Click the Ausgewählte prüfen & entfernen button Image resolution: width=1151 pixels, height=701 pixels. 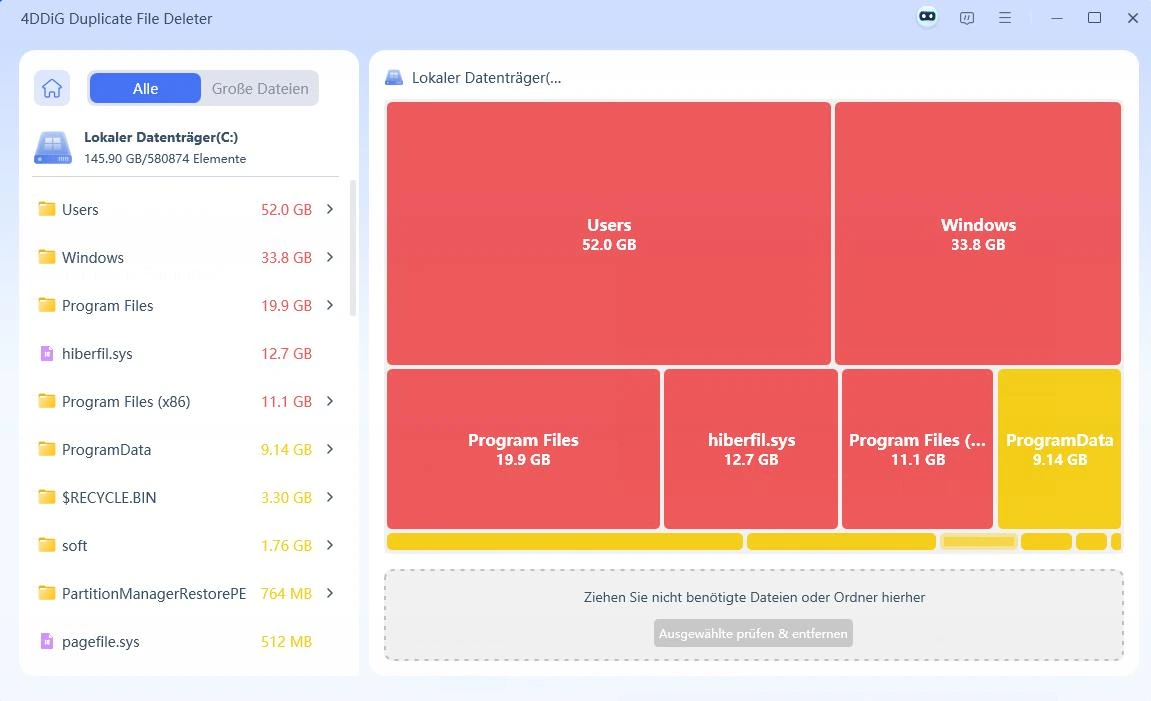[x=753, y=633]
